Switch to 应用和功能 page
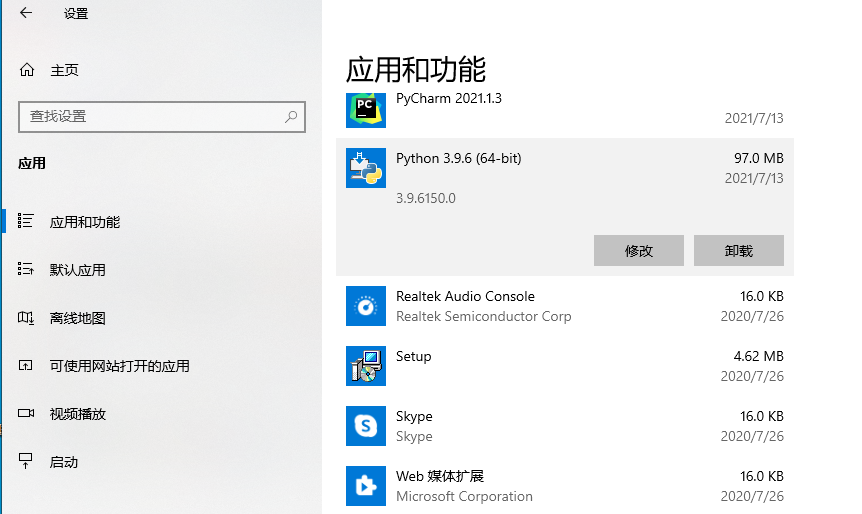862x514 pixels. coord(85,222)
